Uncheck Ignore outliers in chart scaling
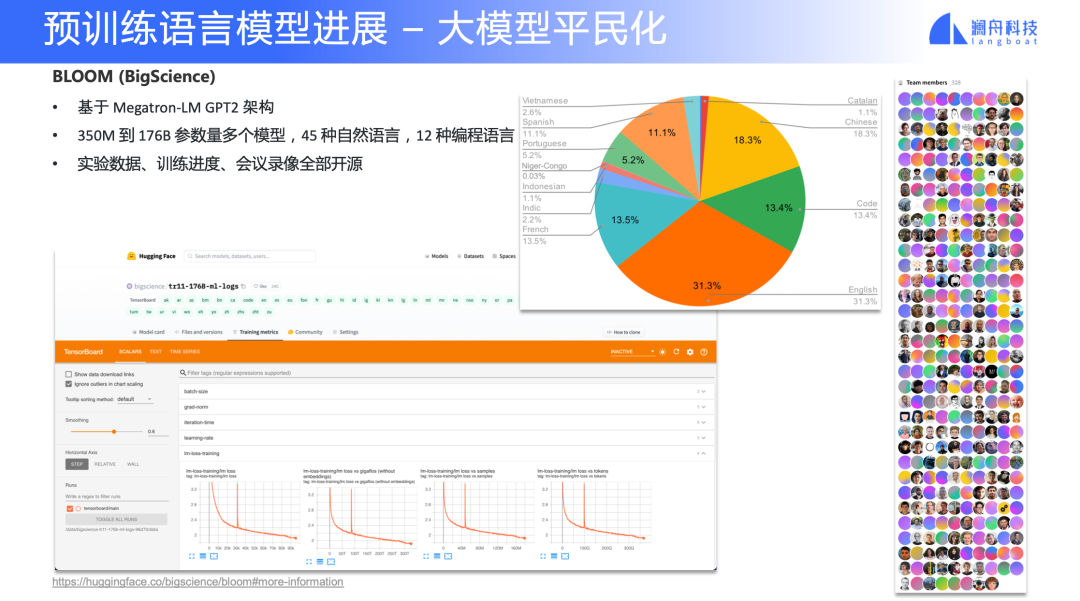This screenshot has width=1080, height=601. click(x=68, y=384)
